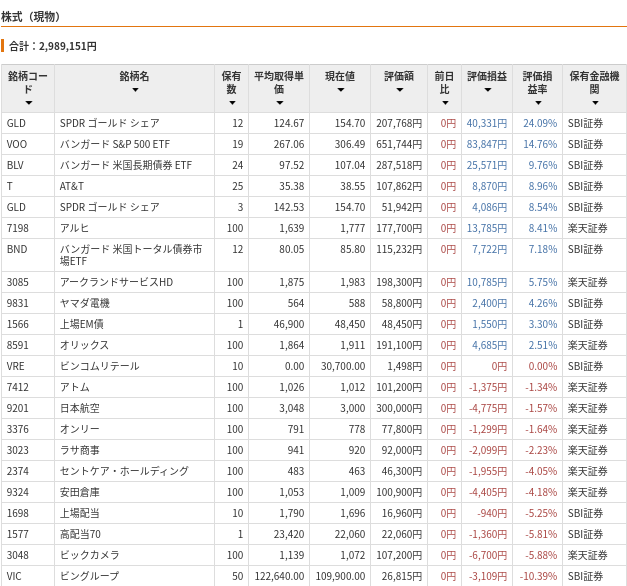
Task: Click アークランドサービスHD stock name
Action: pos(116,282)
